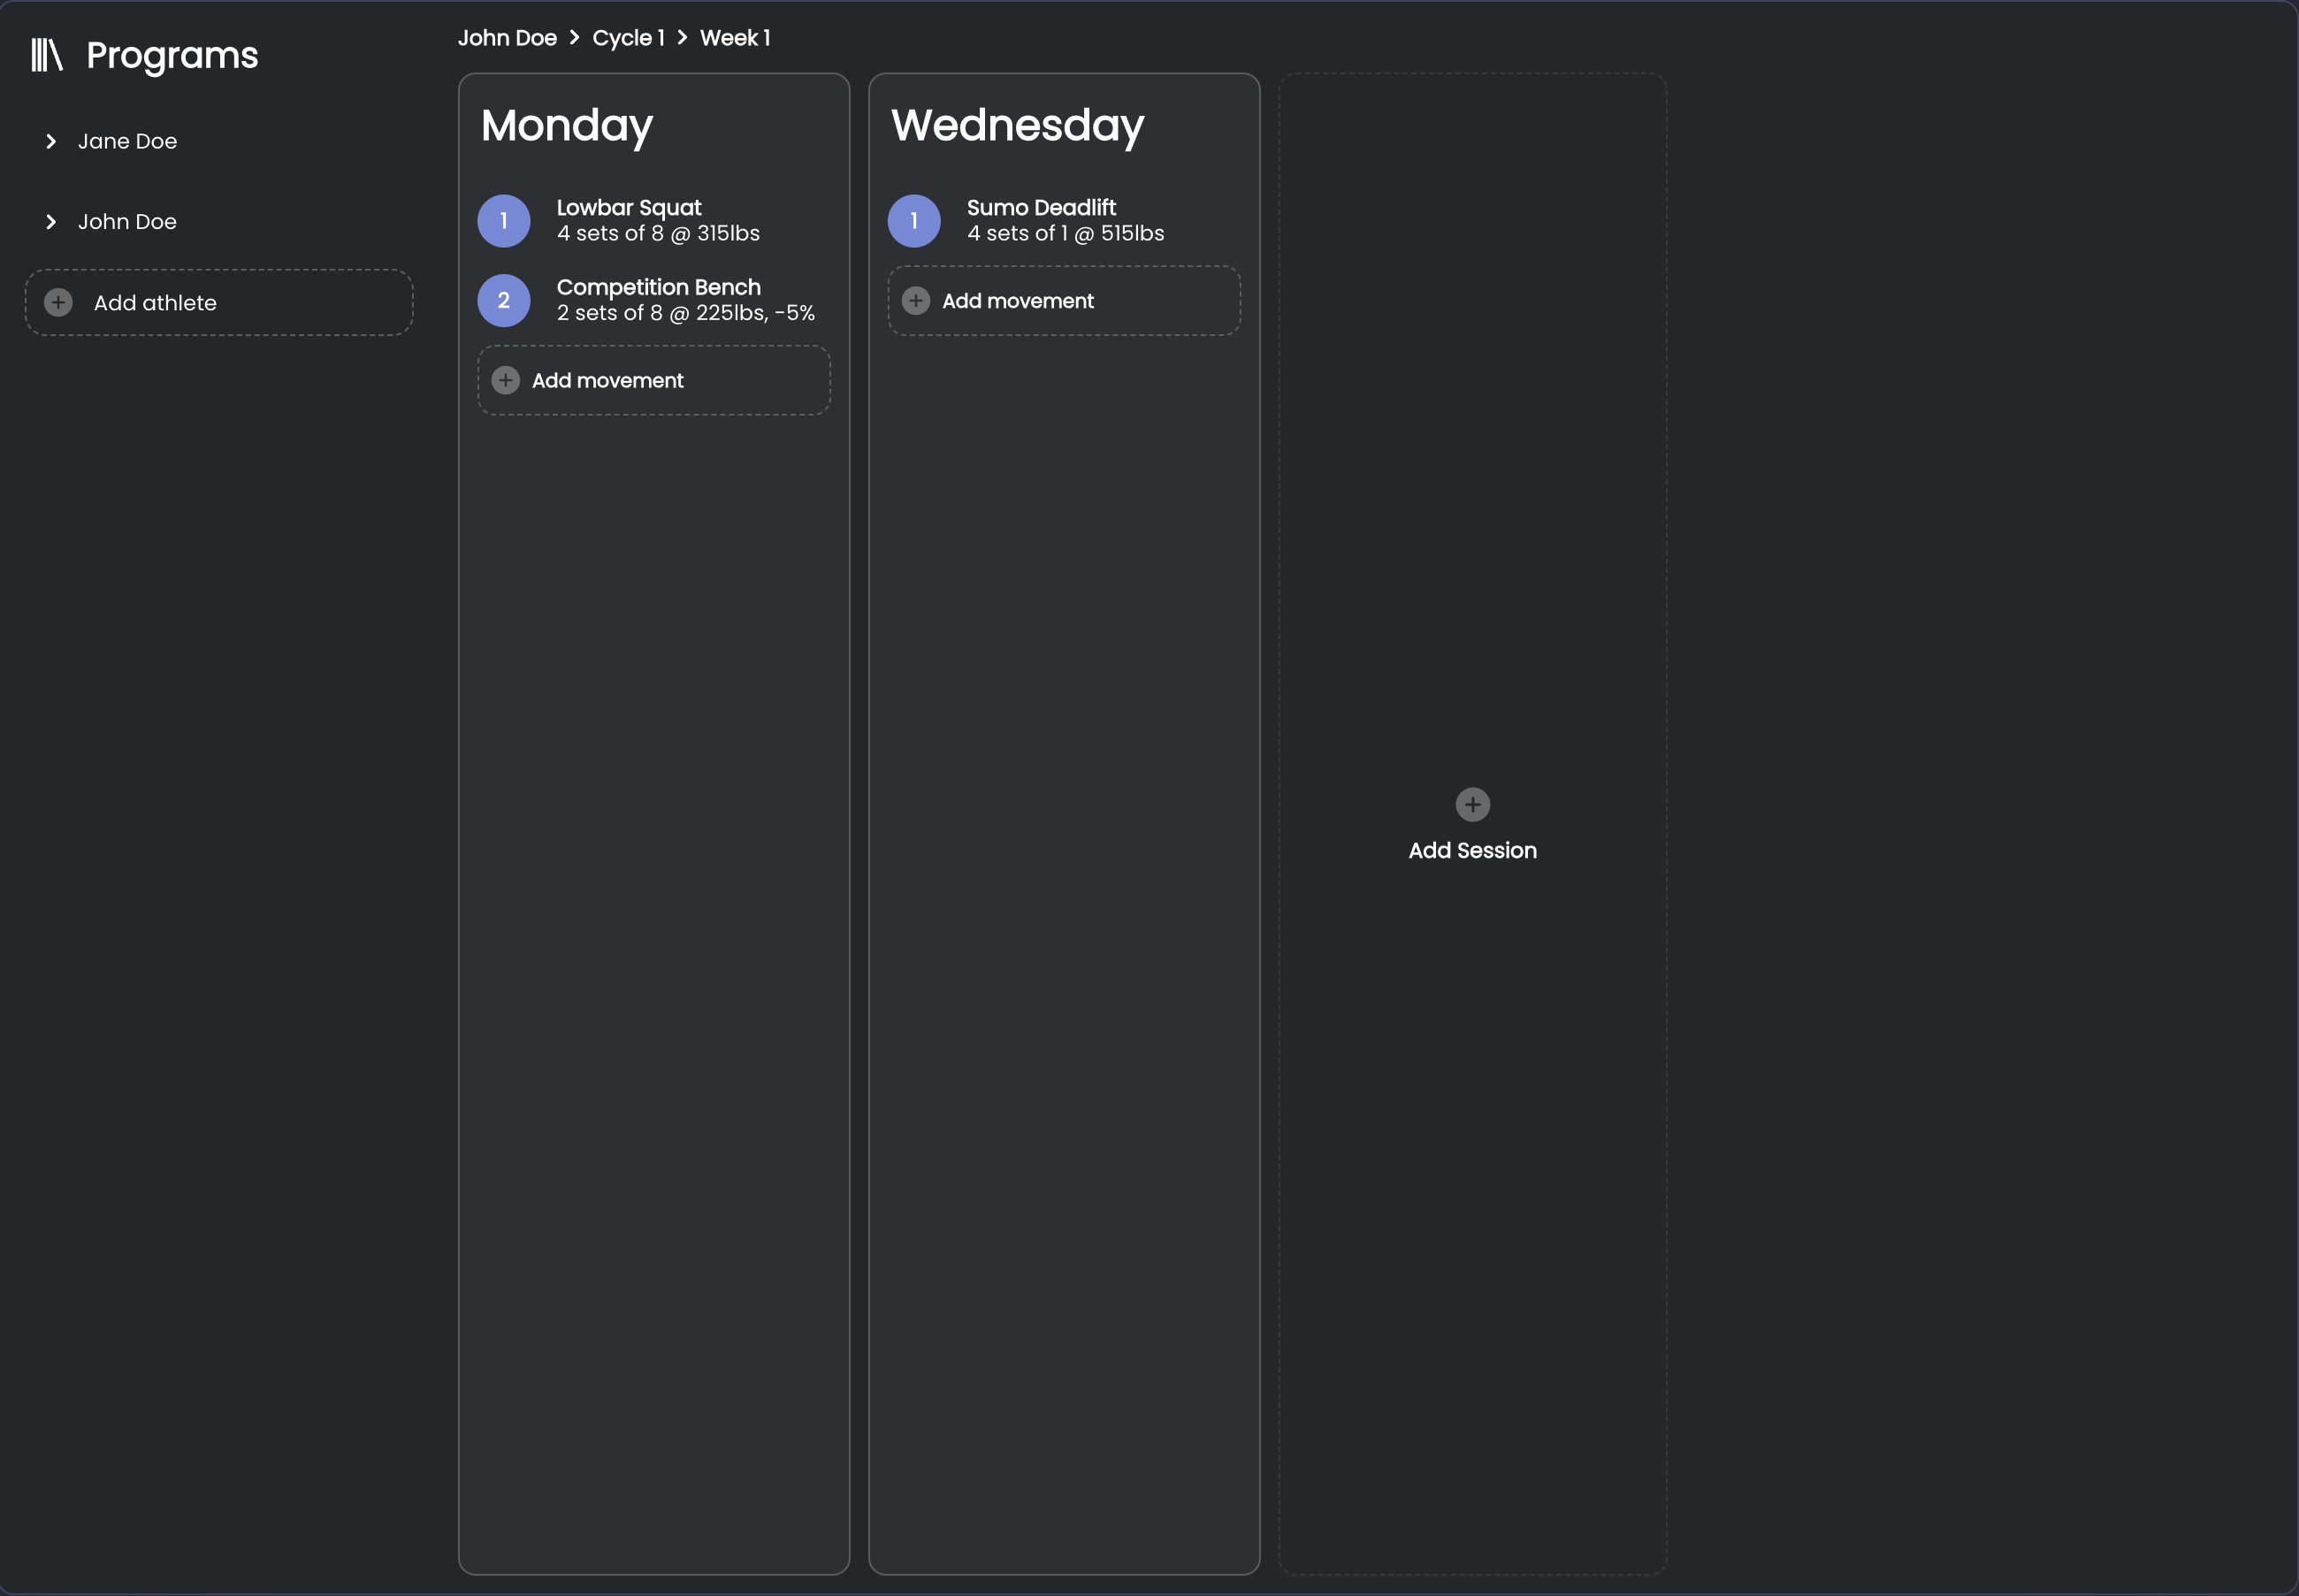Go to Cycle 1 breadcrumb
This screenshot has height=1596, width=2299.
[x=628, y=38]
